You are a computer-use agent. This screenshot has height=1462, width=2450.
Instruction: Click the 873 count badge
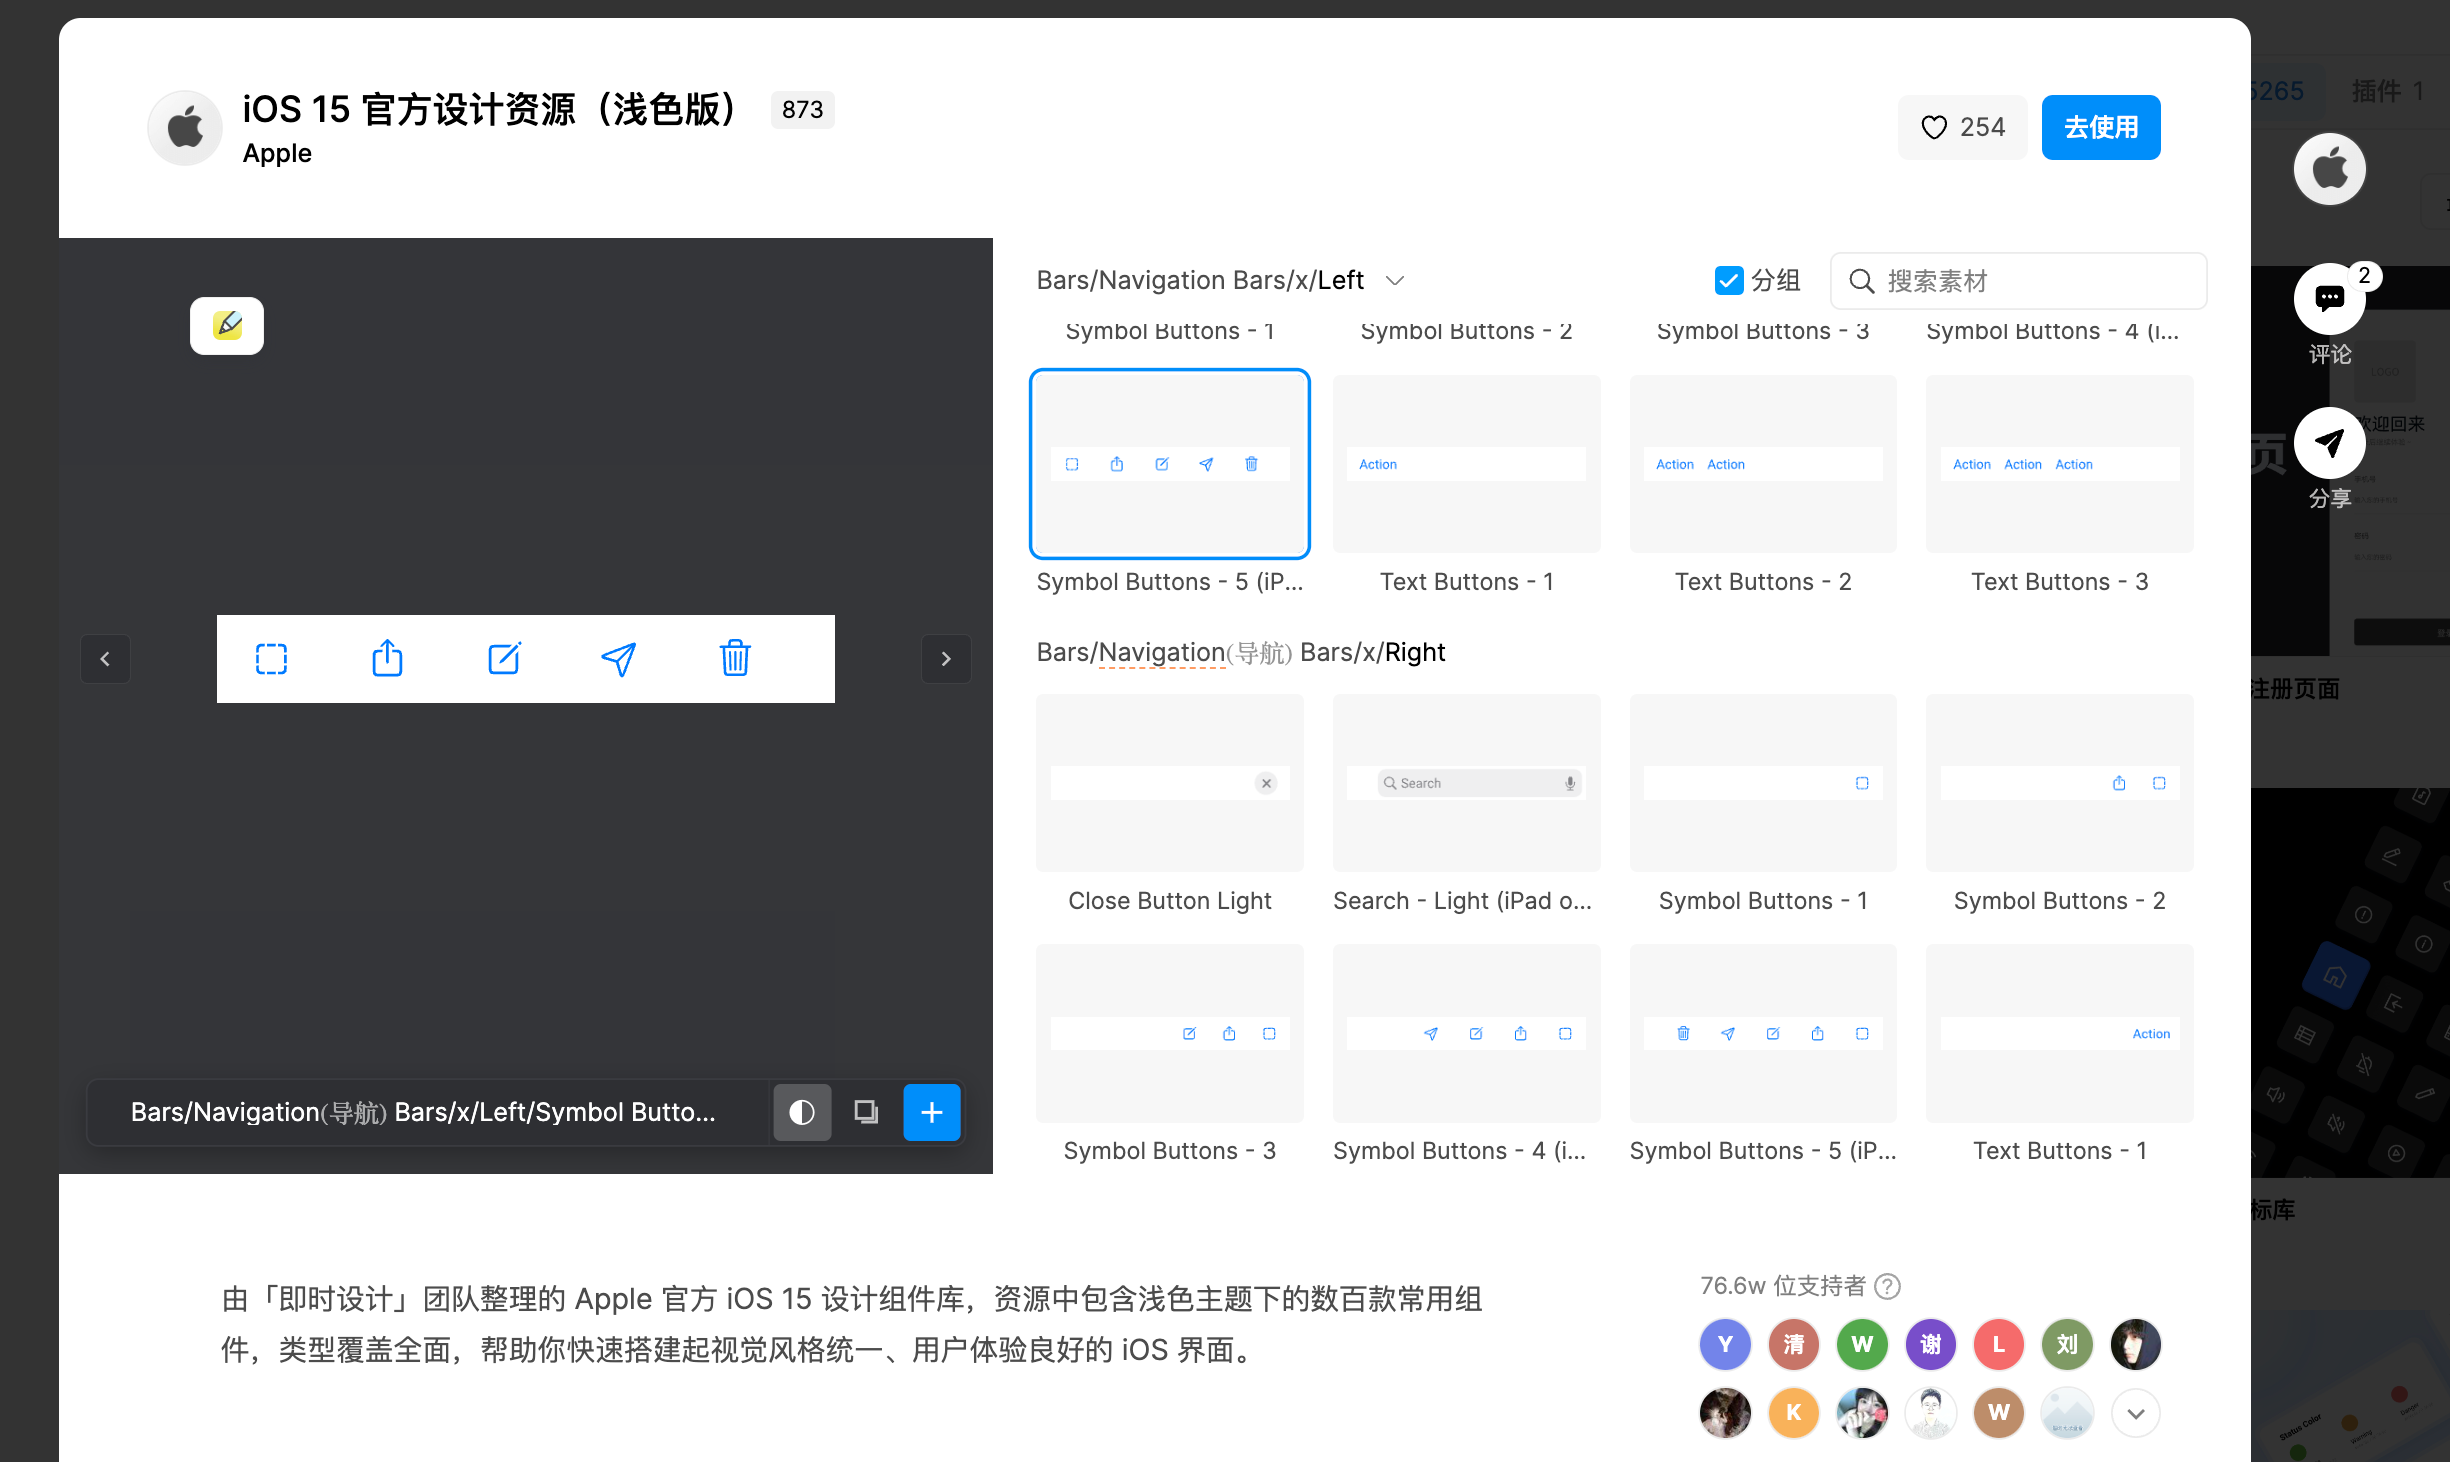click(x=802, y=109)
